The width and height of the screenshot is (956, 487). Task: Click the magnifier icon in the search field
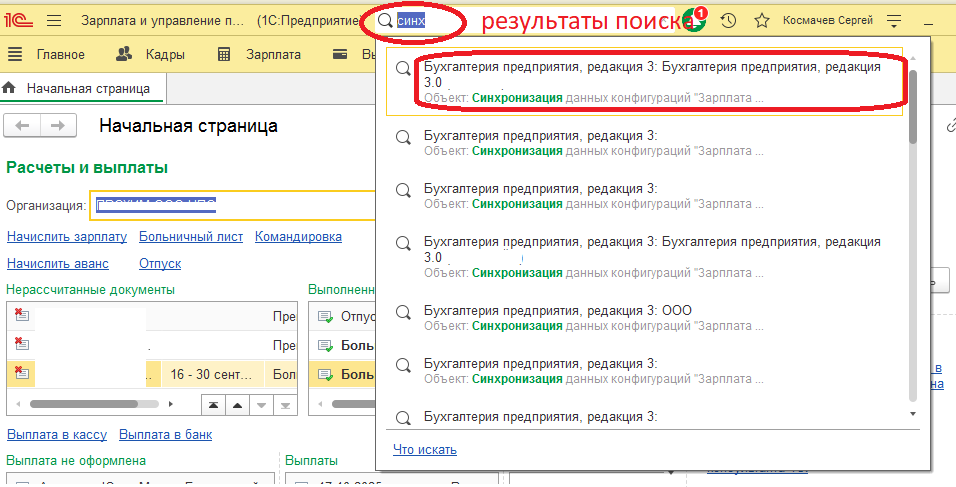click(x=385, y=21)
